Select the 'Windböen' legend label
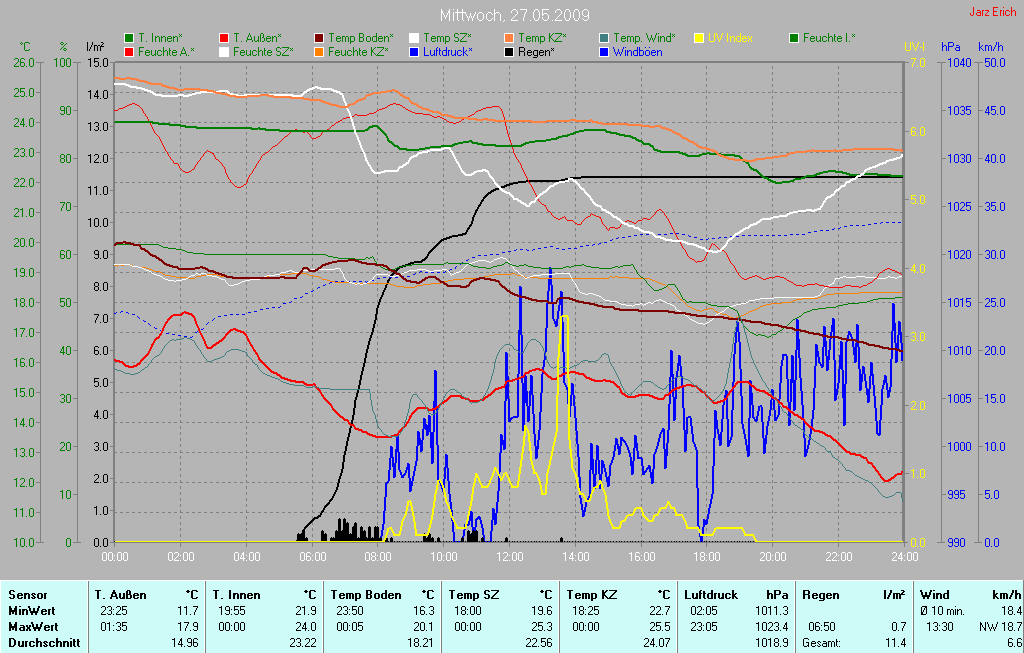Screen dimensions: 1024x653 tap(637, 52)
